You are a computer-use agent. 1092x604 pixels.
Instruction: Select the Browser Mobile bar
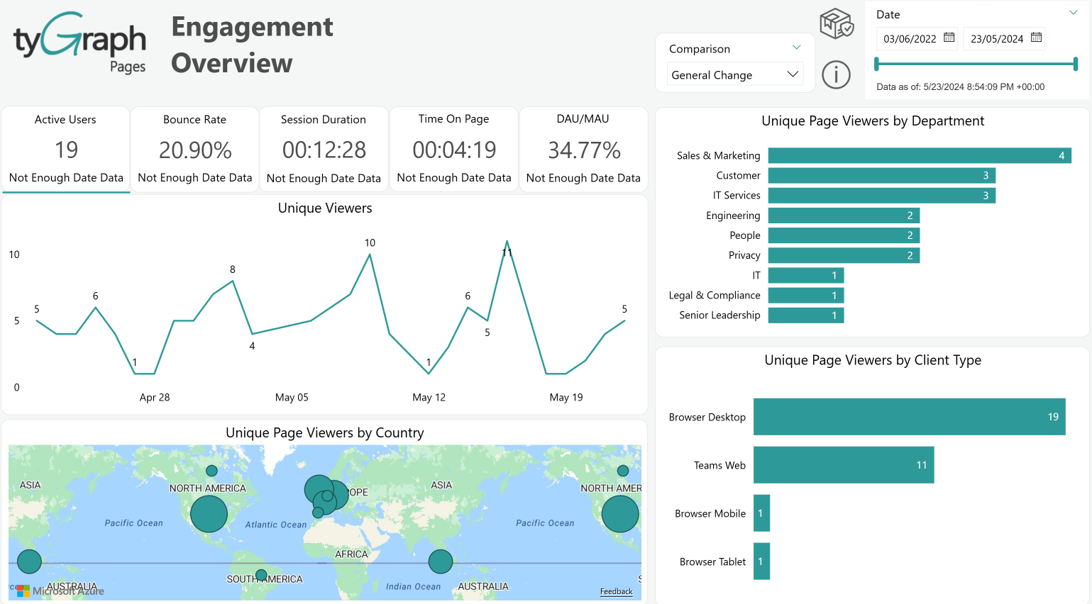tap(761, 513)
